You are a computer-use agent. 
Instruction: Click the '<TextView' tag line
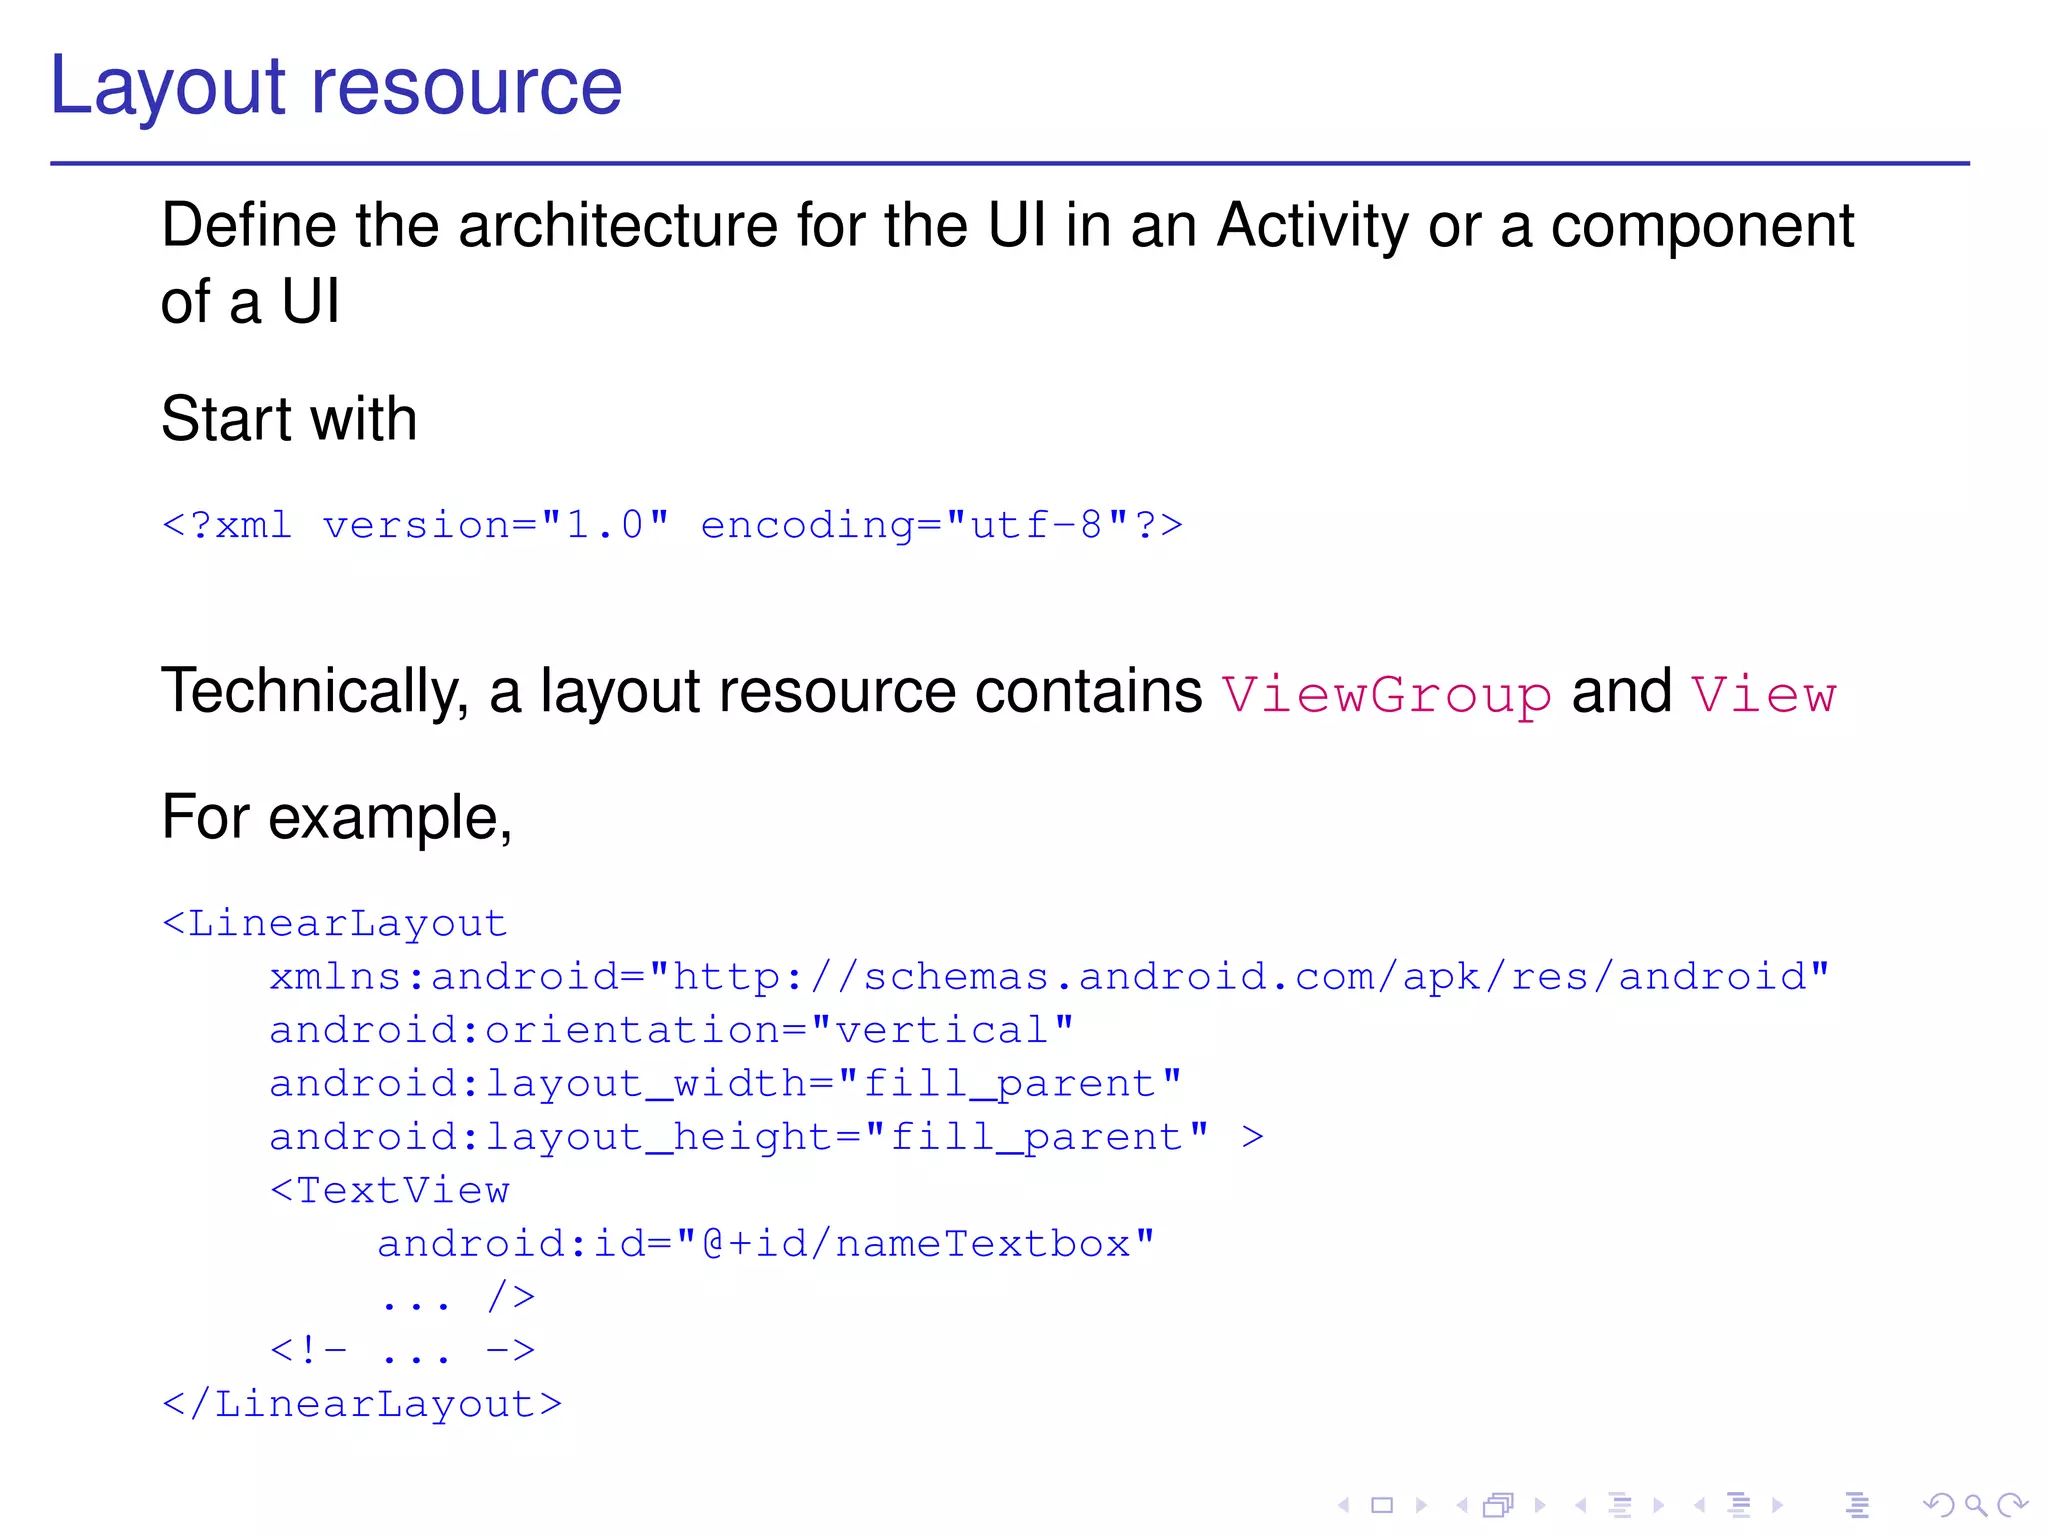(x=390, y=1190)
